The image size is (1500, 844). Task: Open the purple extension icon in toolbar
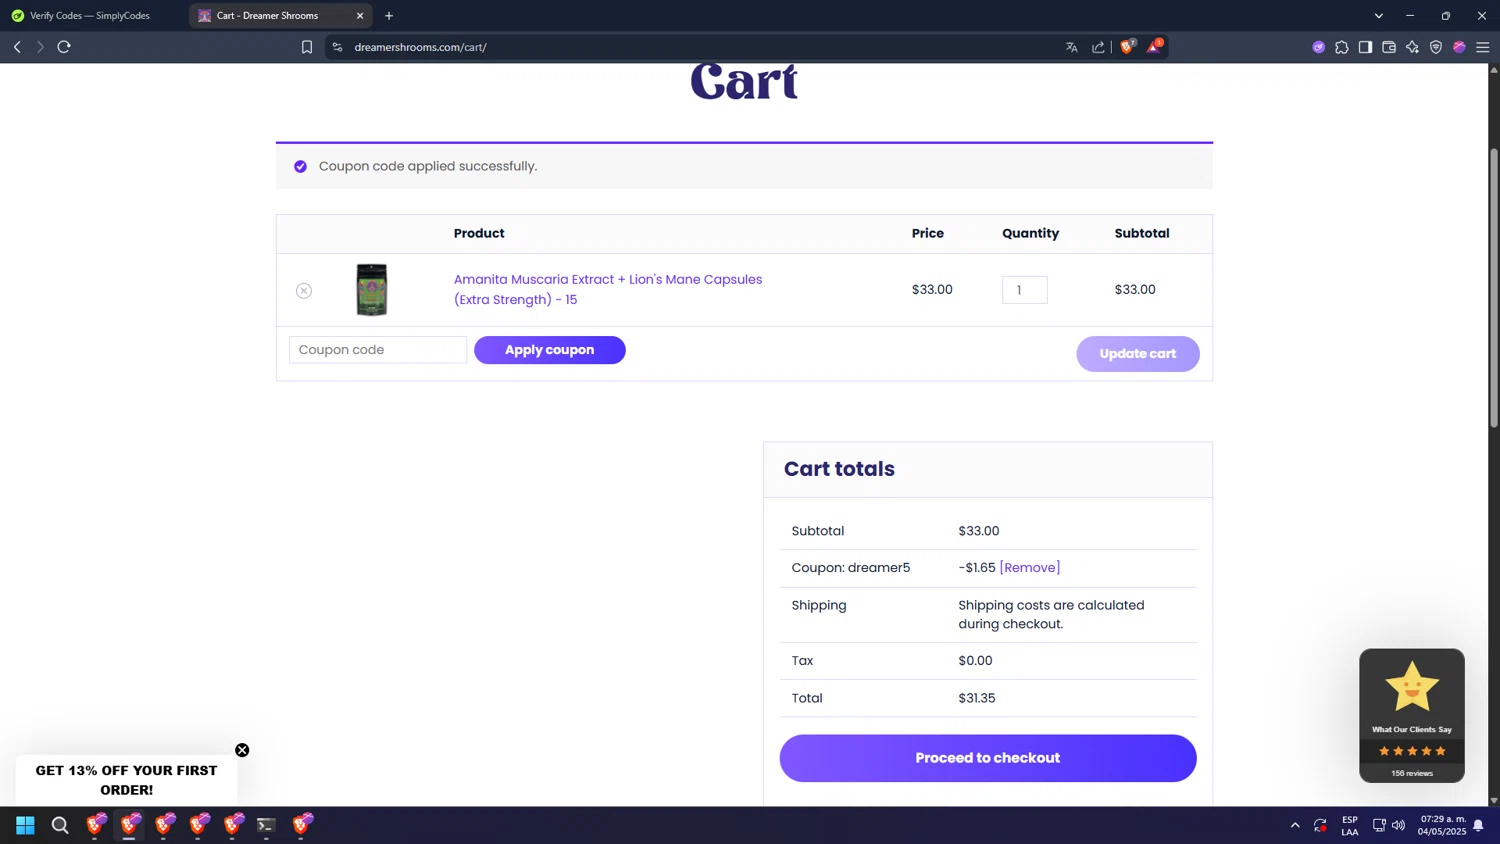(x=1318, y=47)
